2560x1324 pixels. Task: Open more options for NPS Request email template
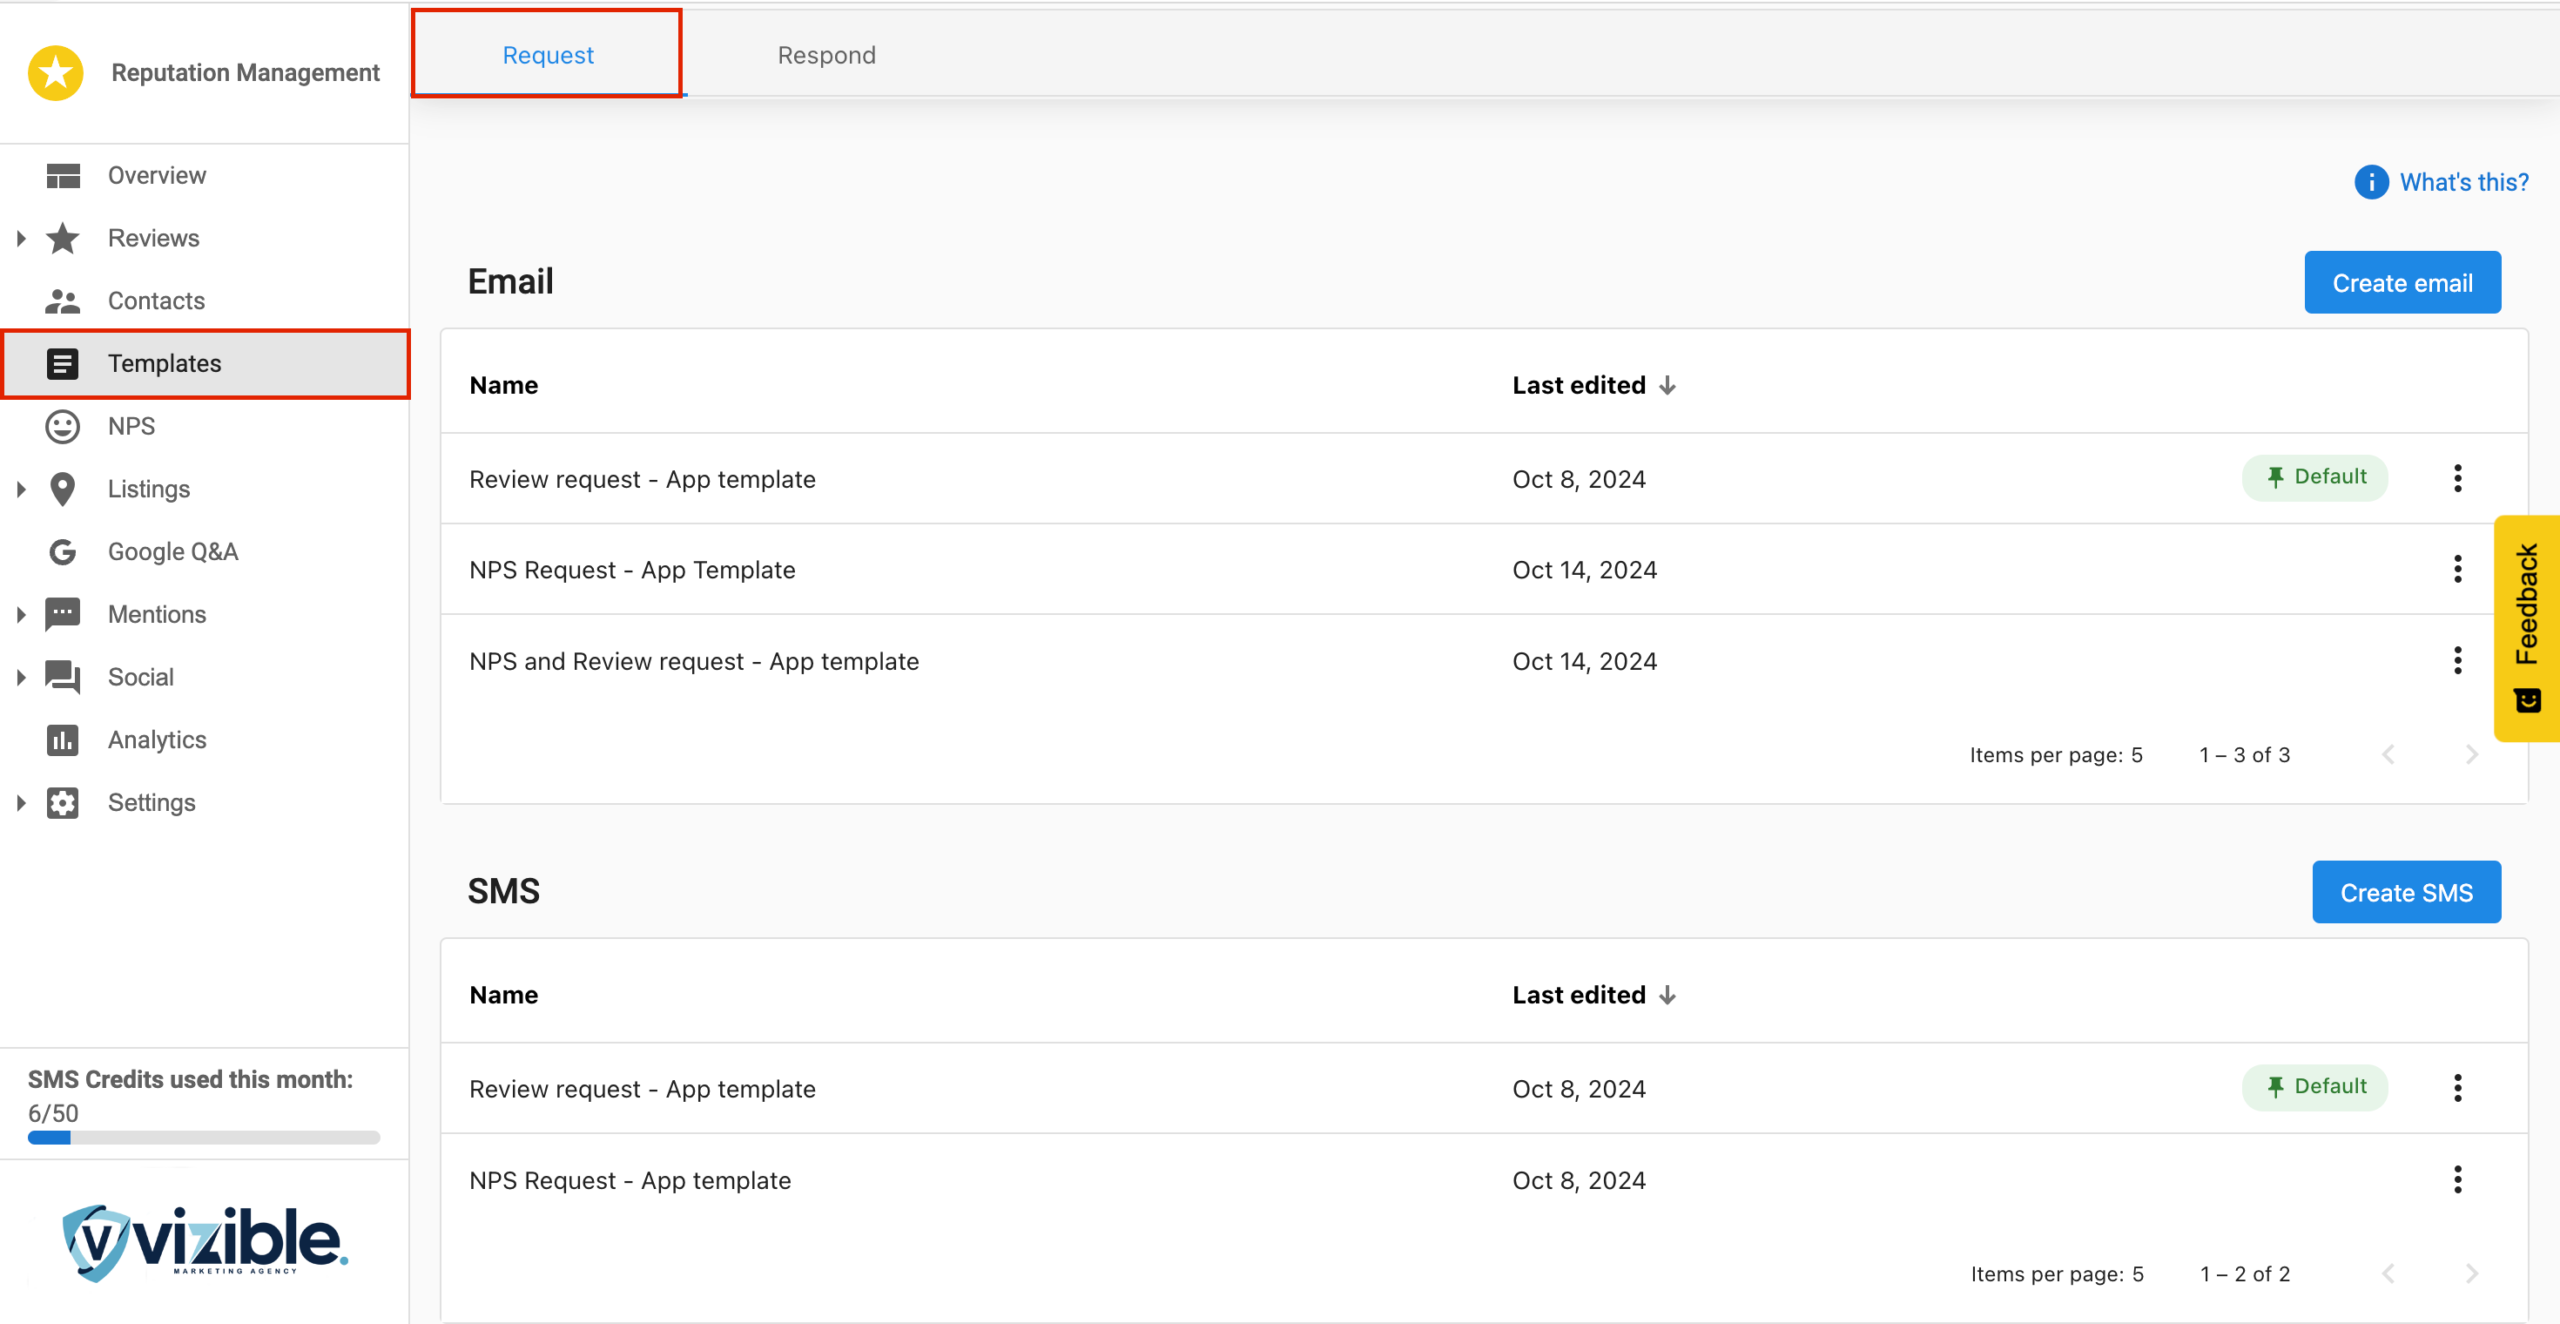click(2457, 570)
